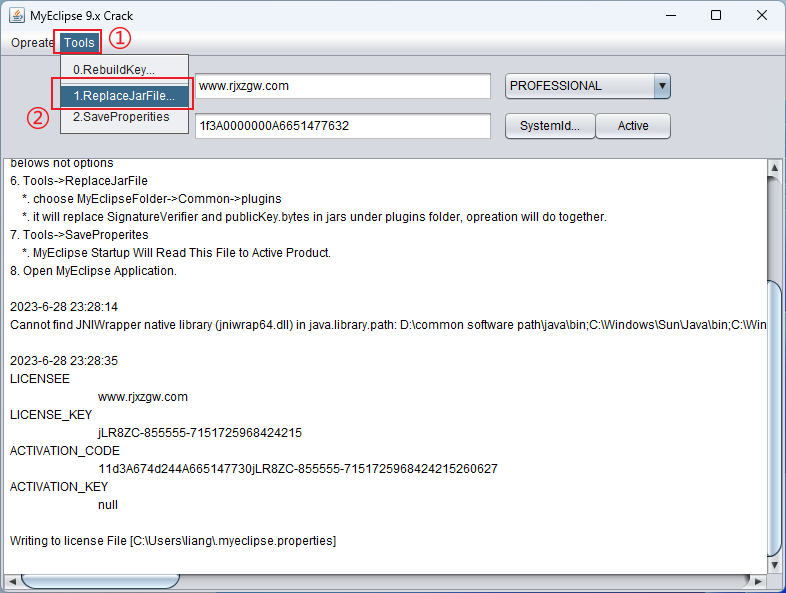Select the 1.ReplaceJarFile... menu entry
786x593 pixels.
tap(124, 96)
